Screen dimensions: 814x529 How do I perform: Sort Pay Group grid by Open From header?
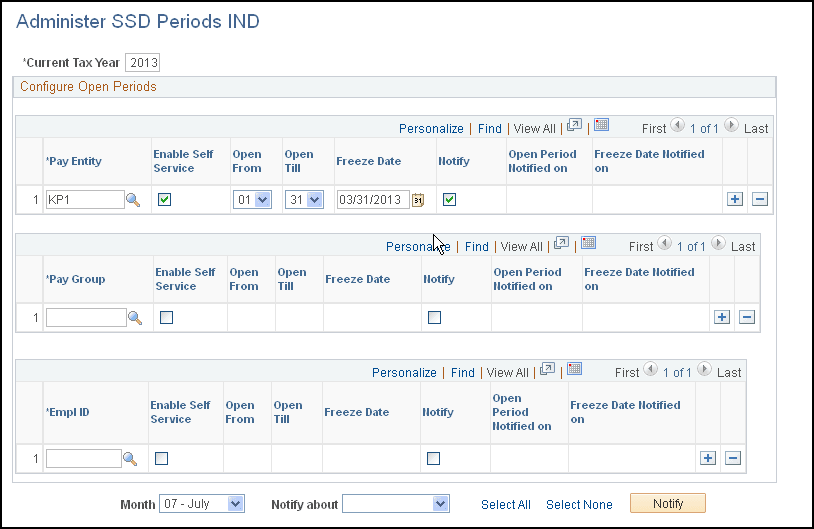click(x=244, y=279)
